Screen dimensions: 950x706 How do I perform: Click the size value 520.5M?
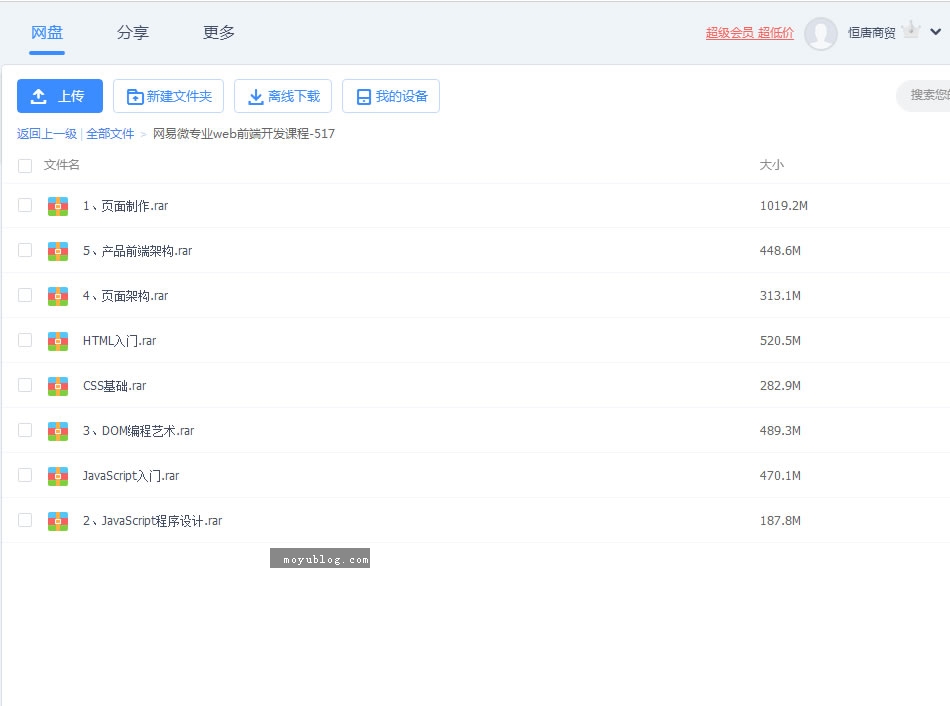click(x=780, y=341)
